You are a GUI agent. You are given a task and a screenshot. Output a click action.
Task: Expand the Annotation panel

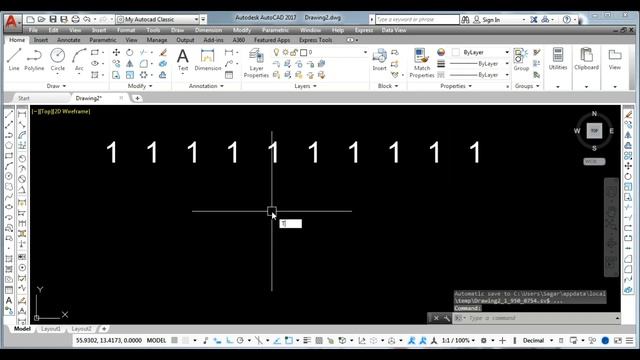point(206,86)
